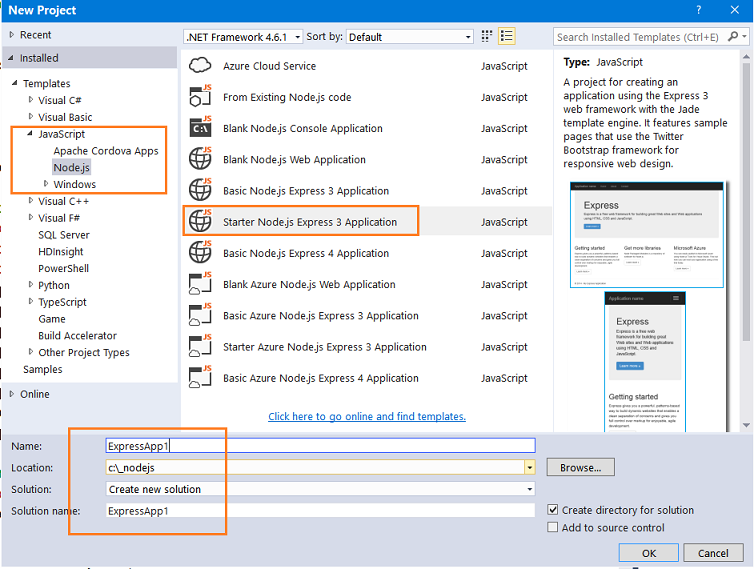Click the project Name input field

click(x=320, y=446)
